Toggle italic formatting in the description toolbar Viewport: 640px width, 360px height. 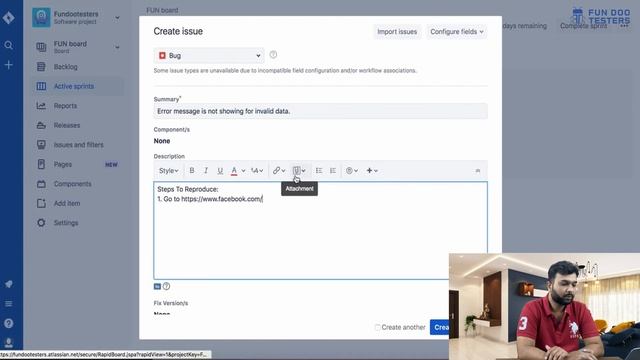pyautogui.click(x=206, y=171)
